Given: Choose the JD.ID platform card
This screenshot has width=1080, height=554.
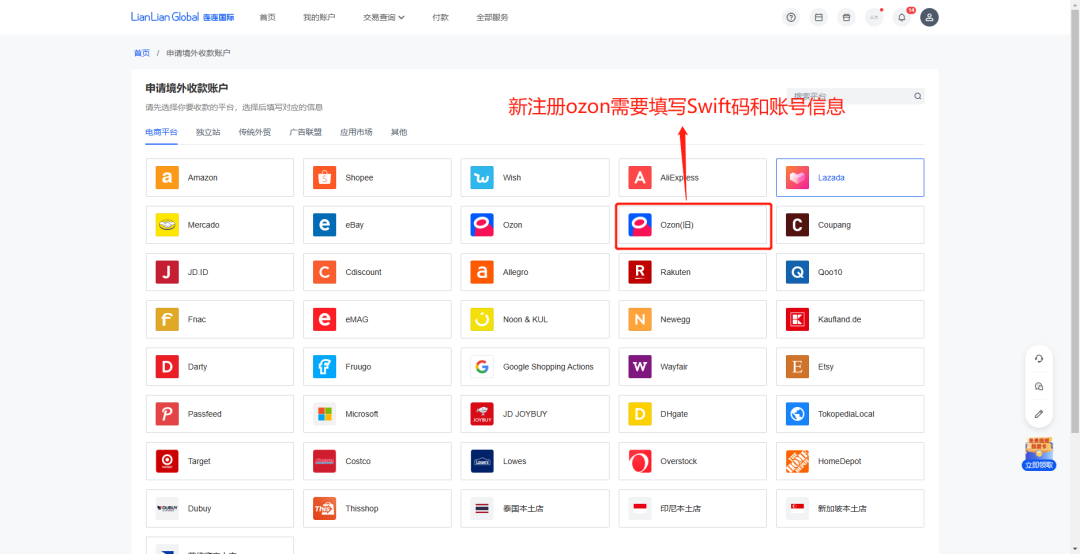Looking at the screenshot, I should click(x=220, y=272).
